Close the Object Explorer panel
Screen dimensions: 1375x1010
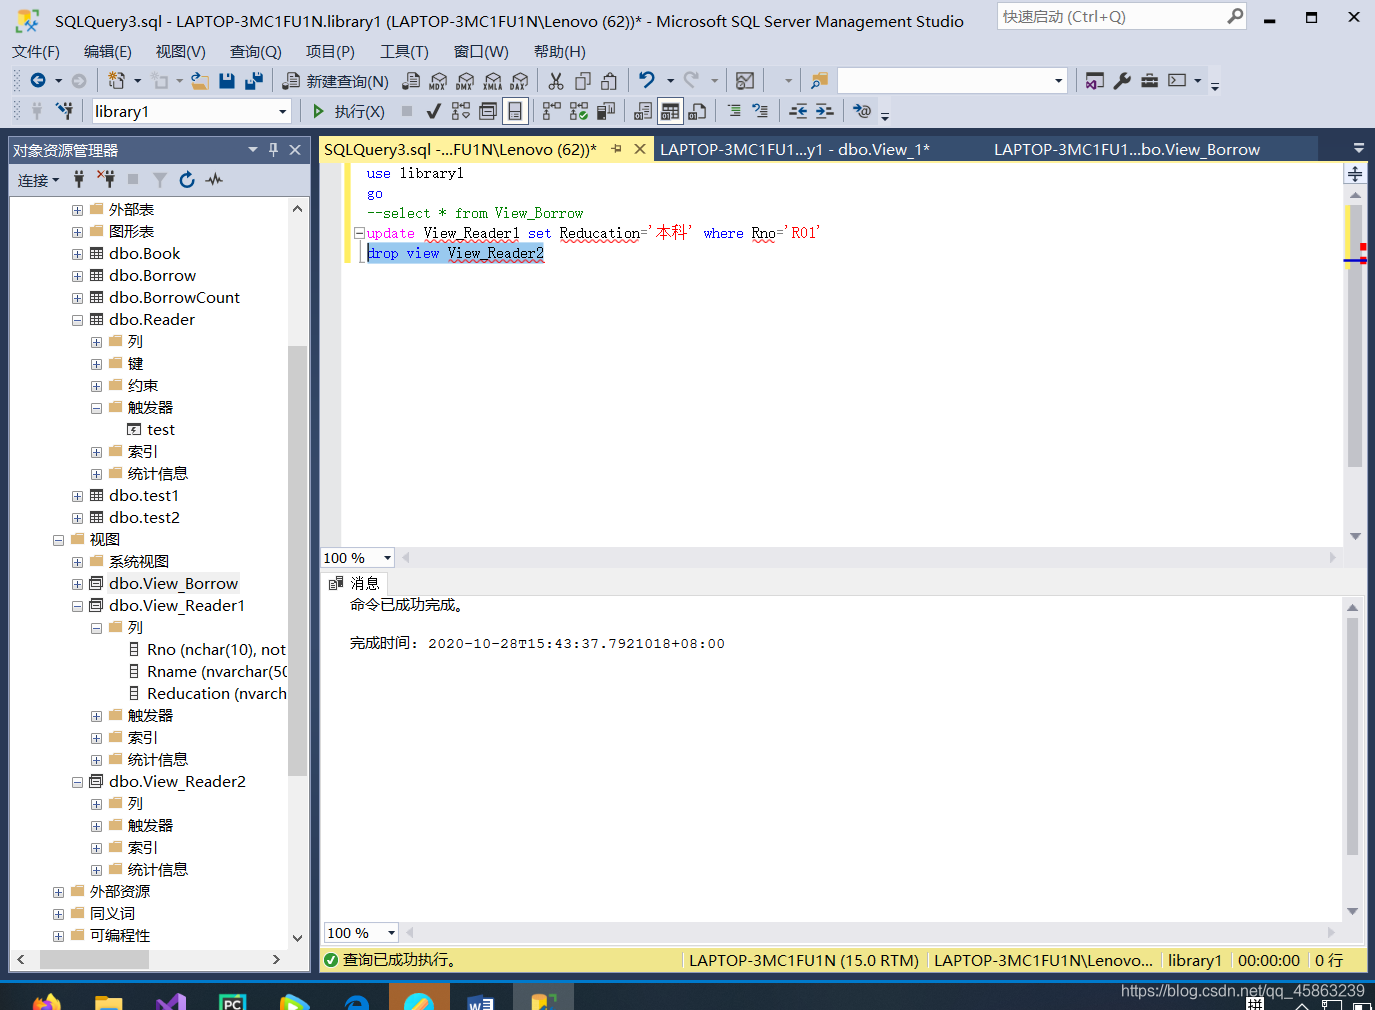pyautogui.click(x=295, y=150)
